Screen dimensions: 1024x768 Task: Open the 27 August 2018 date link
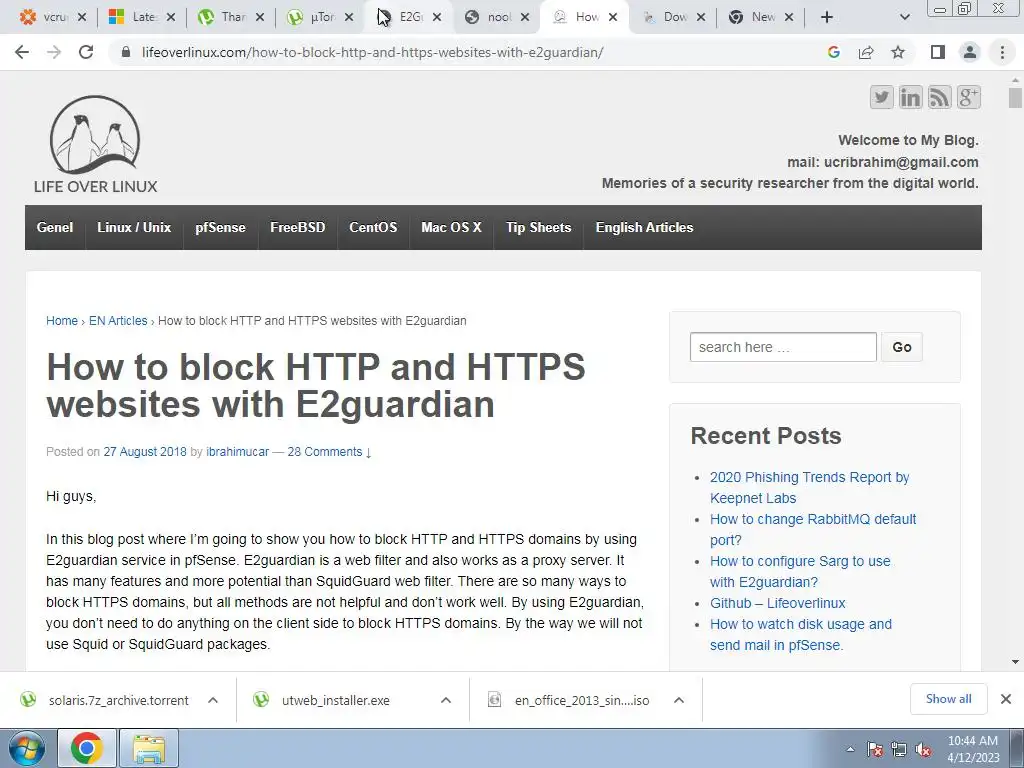click(145, 452)
